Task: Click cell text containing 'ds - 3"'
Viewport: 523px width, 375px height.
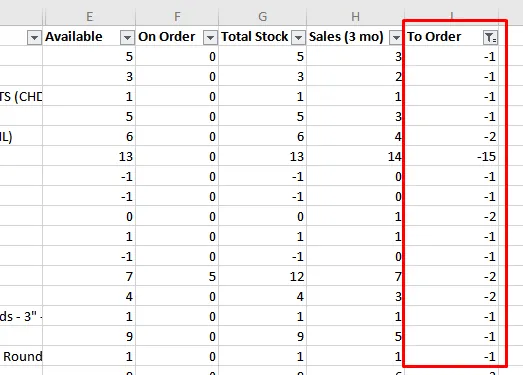Action: point(21,316)
